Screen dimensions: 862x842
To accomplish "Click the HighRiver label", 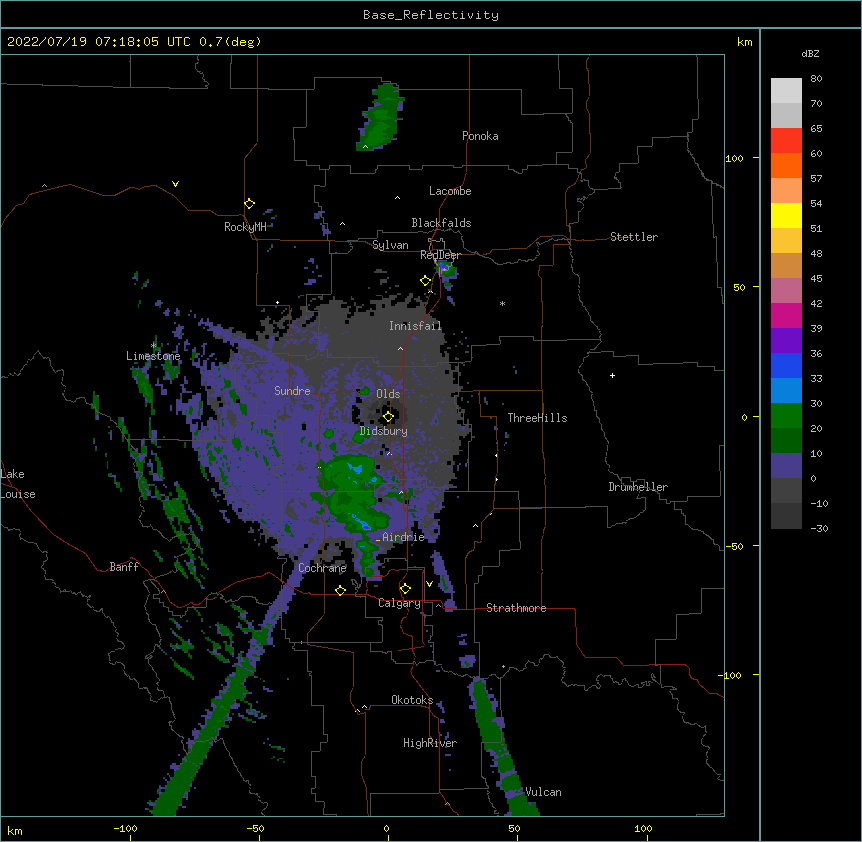I will pos(430,743).
